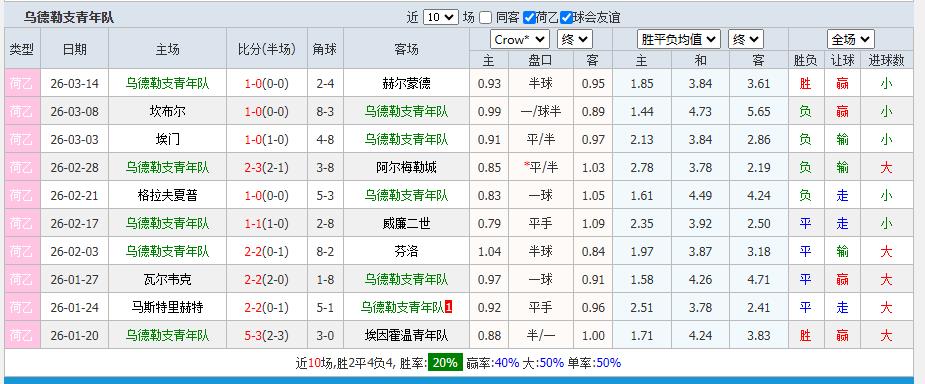Open 埃门 home team link
This screenshot has height=384, width=925.
168,140
